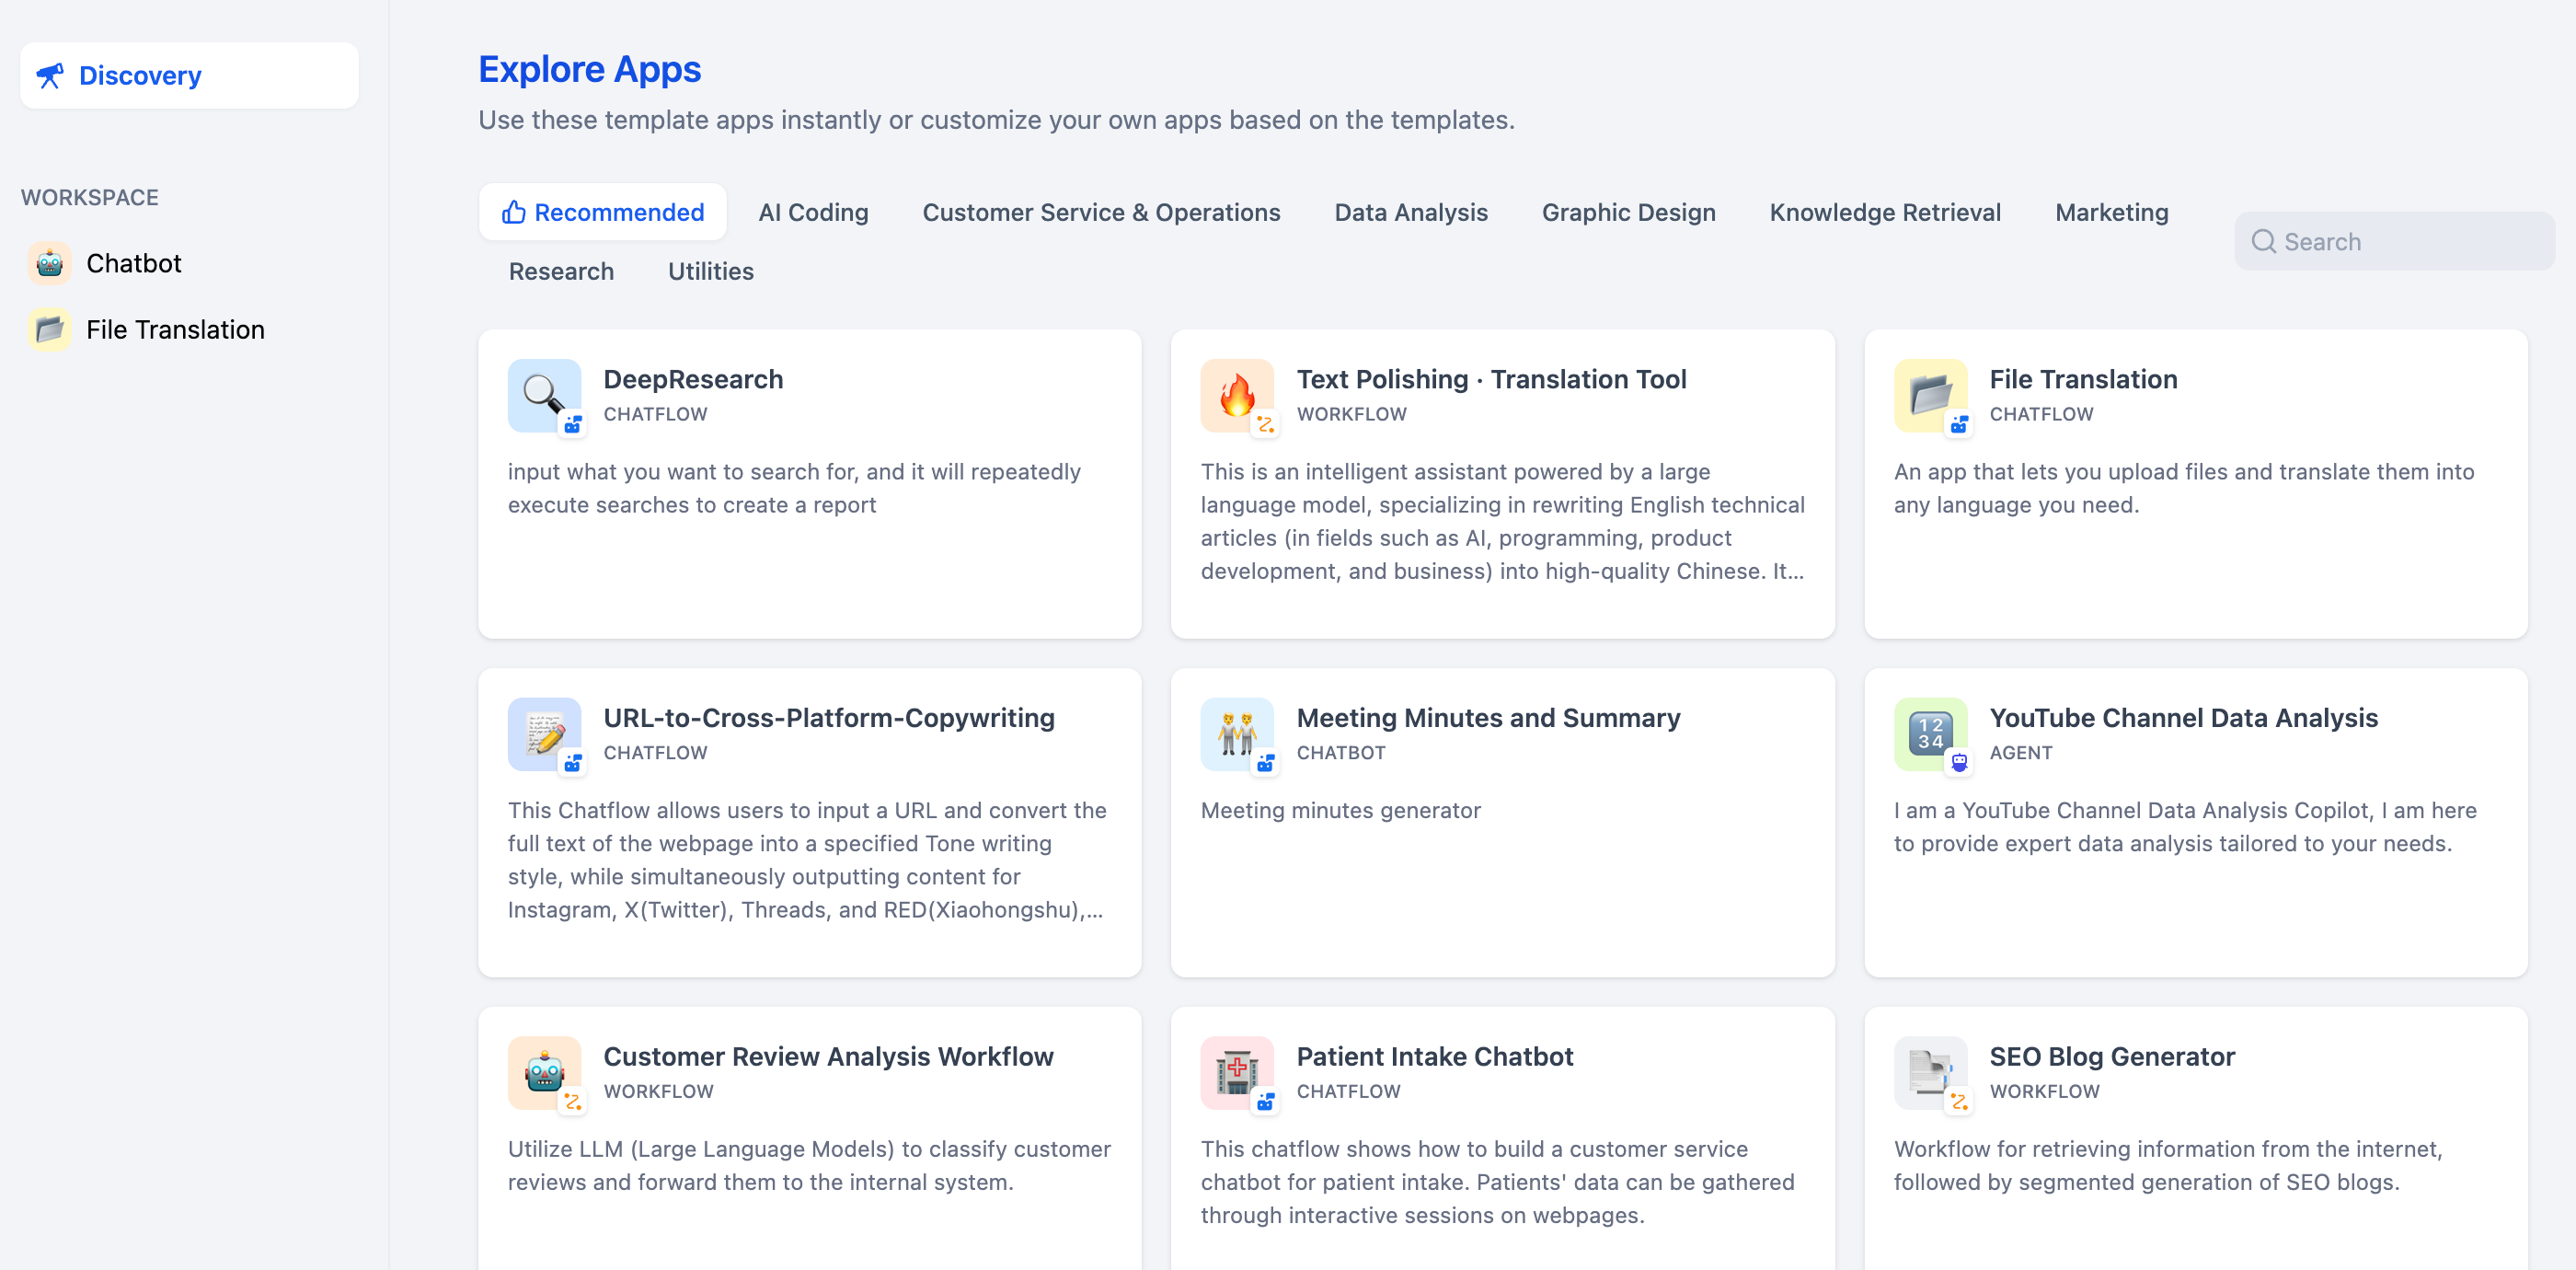Viewport: 2576px width, 1270px height.
Task: Open the Meeting Minutes and Summary title
Action: pyautogui.click(x=1487, y=718)
